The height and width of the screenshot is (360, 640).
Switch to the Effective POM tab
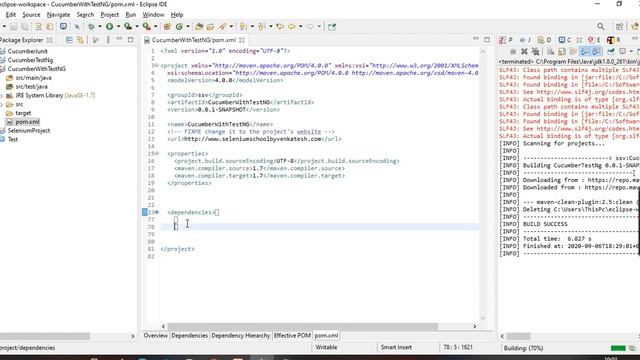click(292, 336)
